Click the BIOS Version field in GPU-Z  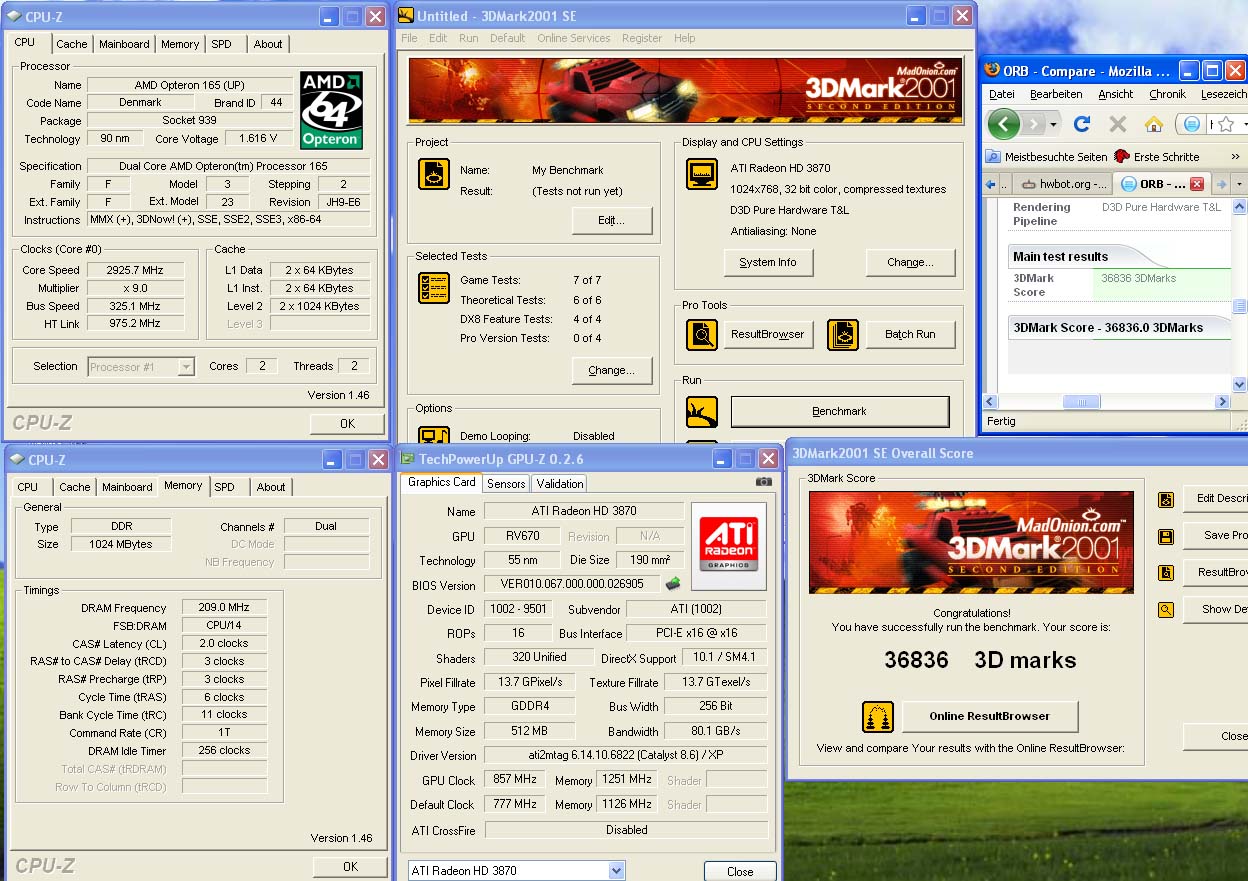(572, 584)
